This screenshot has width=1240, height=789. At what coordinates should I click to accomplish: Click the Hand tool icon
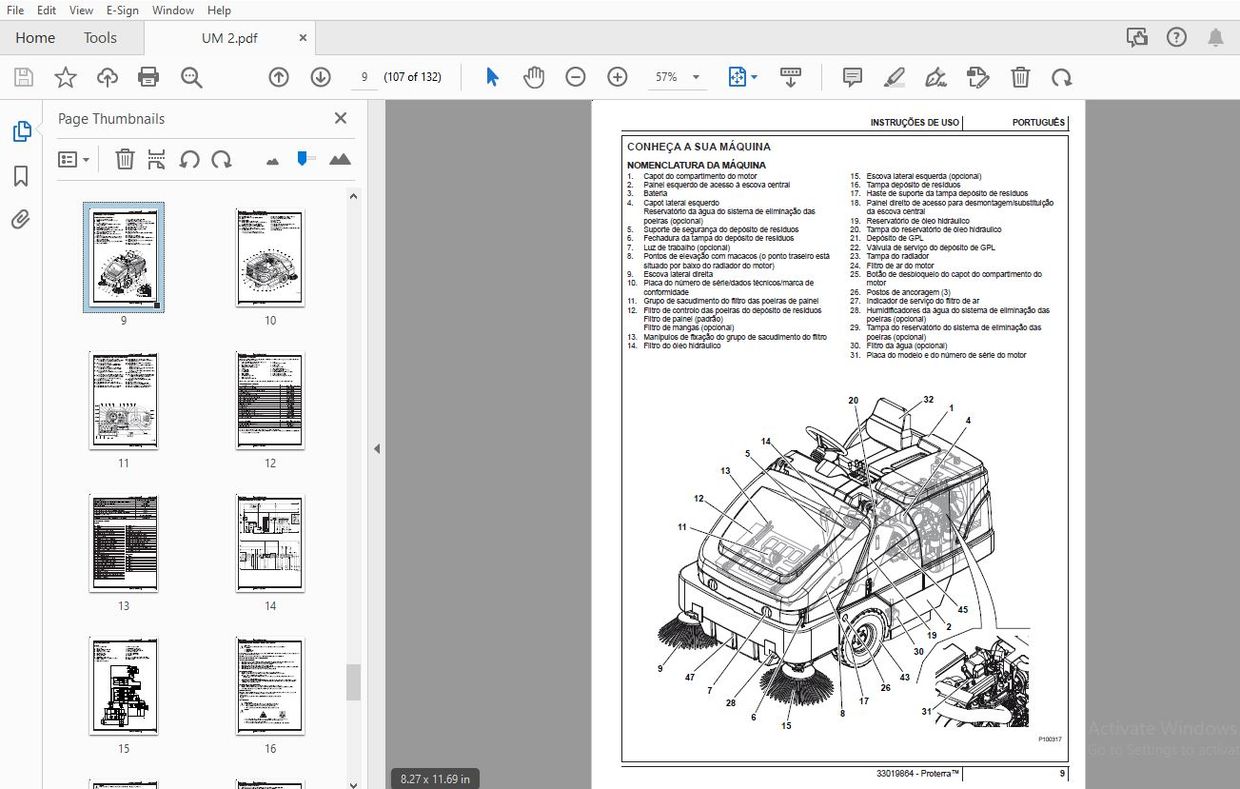(x=534, y=76)
